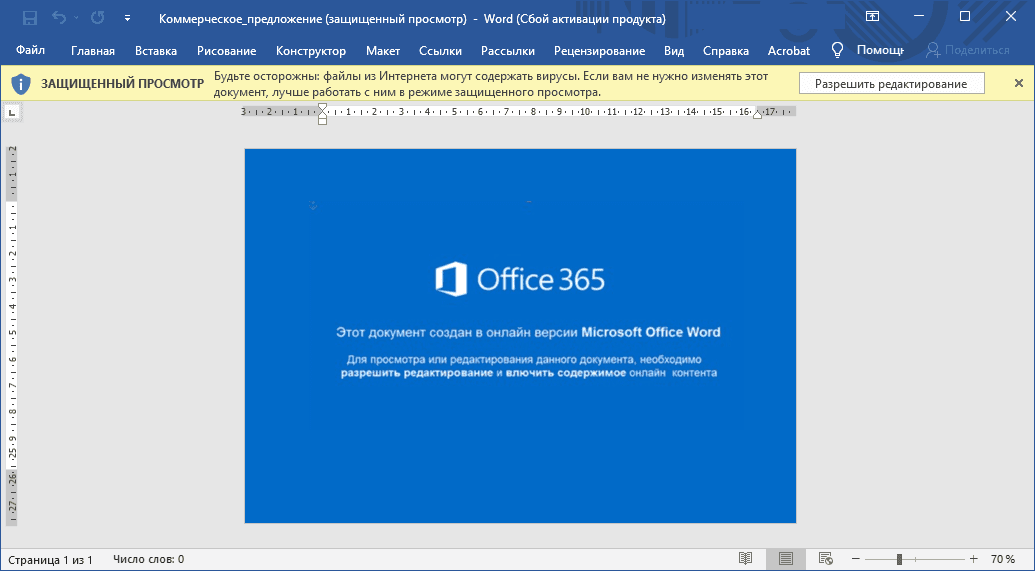1035x571 pixels.
Task: Click the Undo arrow icon
Action: tap(59, 18)
